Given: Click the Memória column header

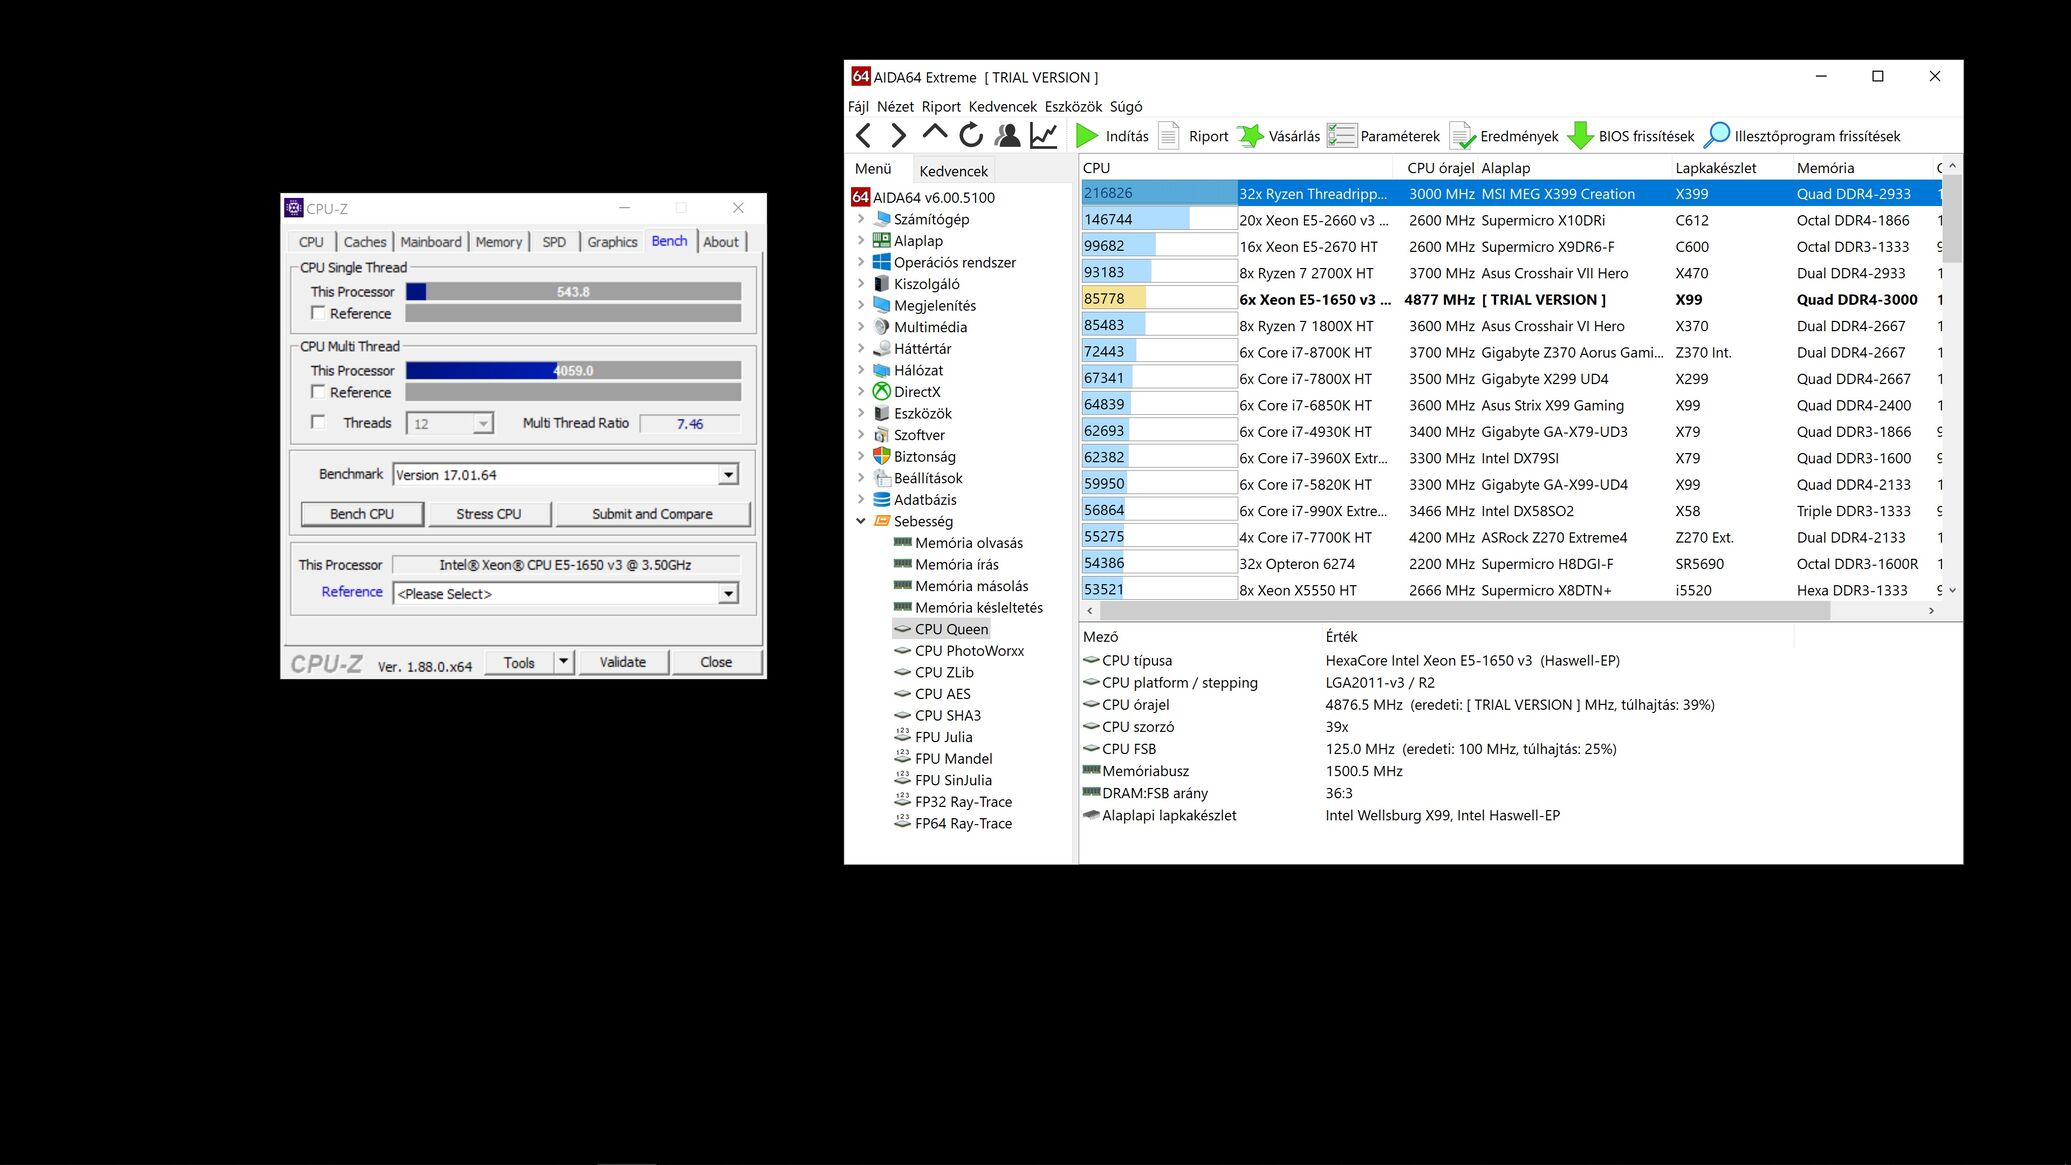Looking at the screenshot, I should pyautogui.click(x=1862, y=168).
